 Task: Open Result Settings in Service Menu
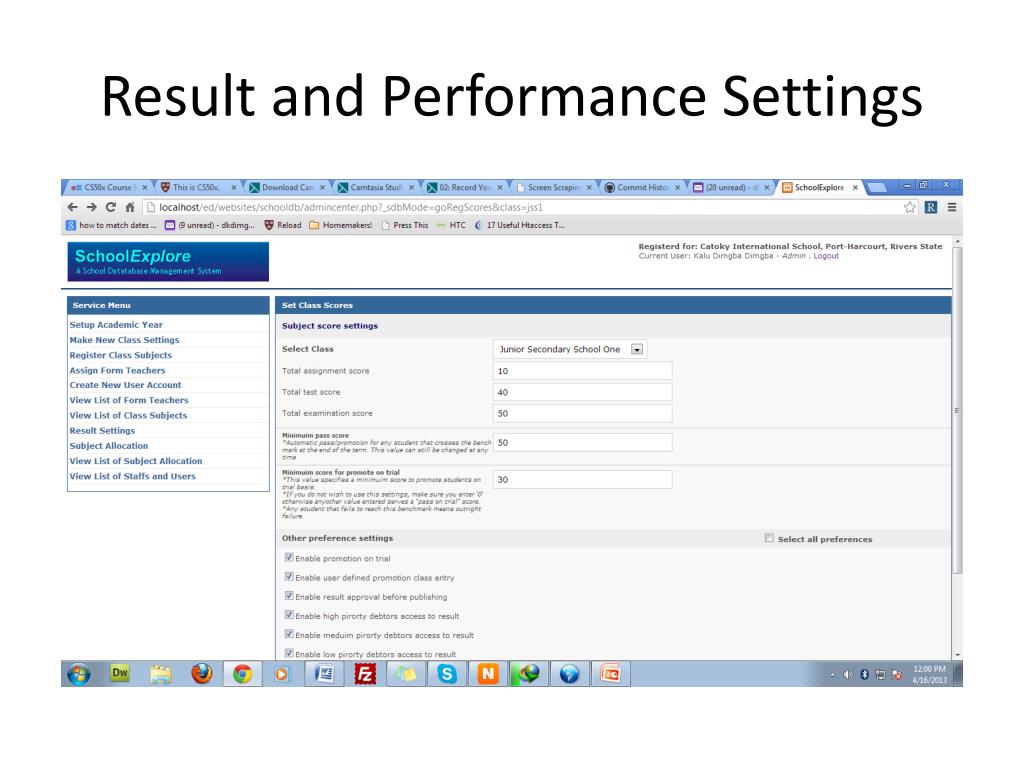[x=103, y=430]
